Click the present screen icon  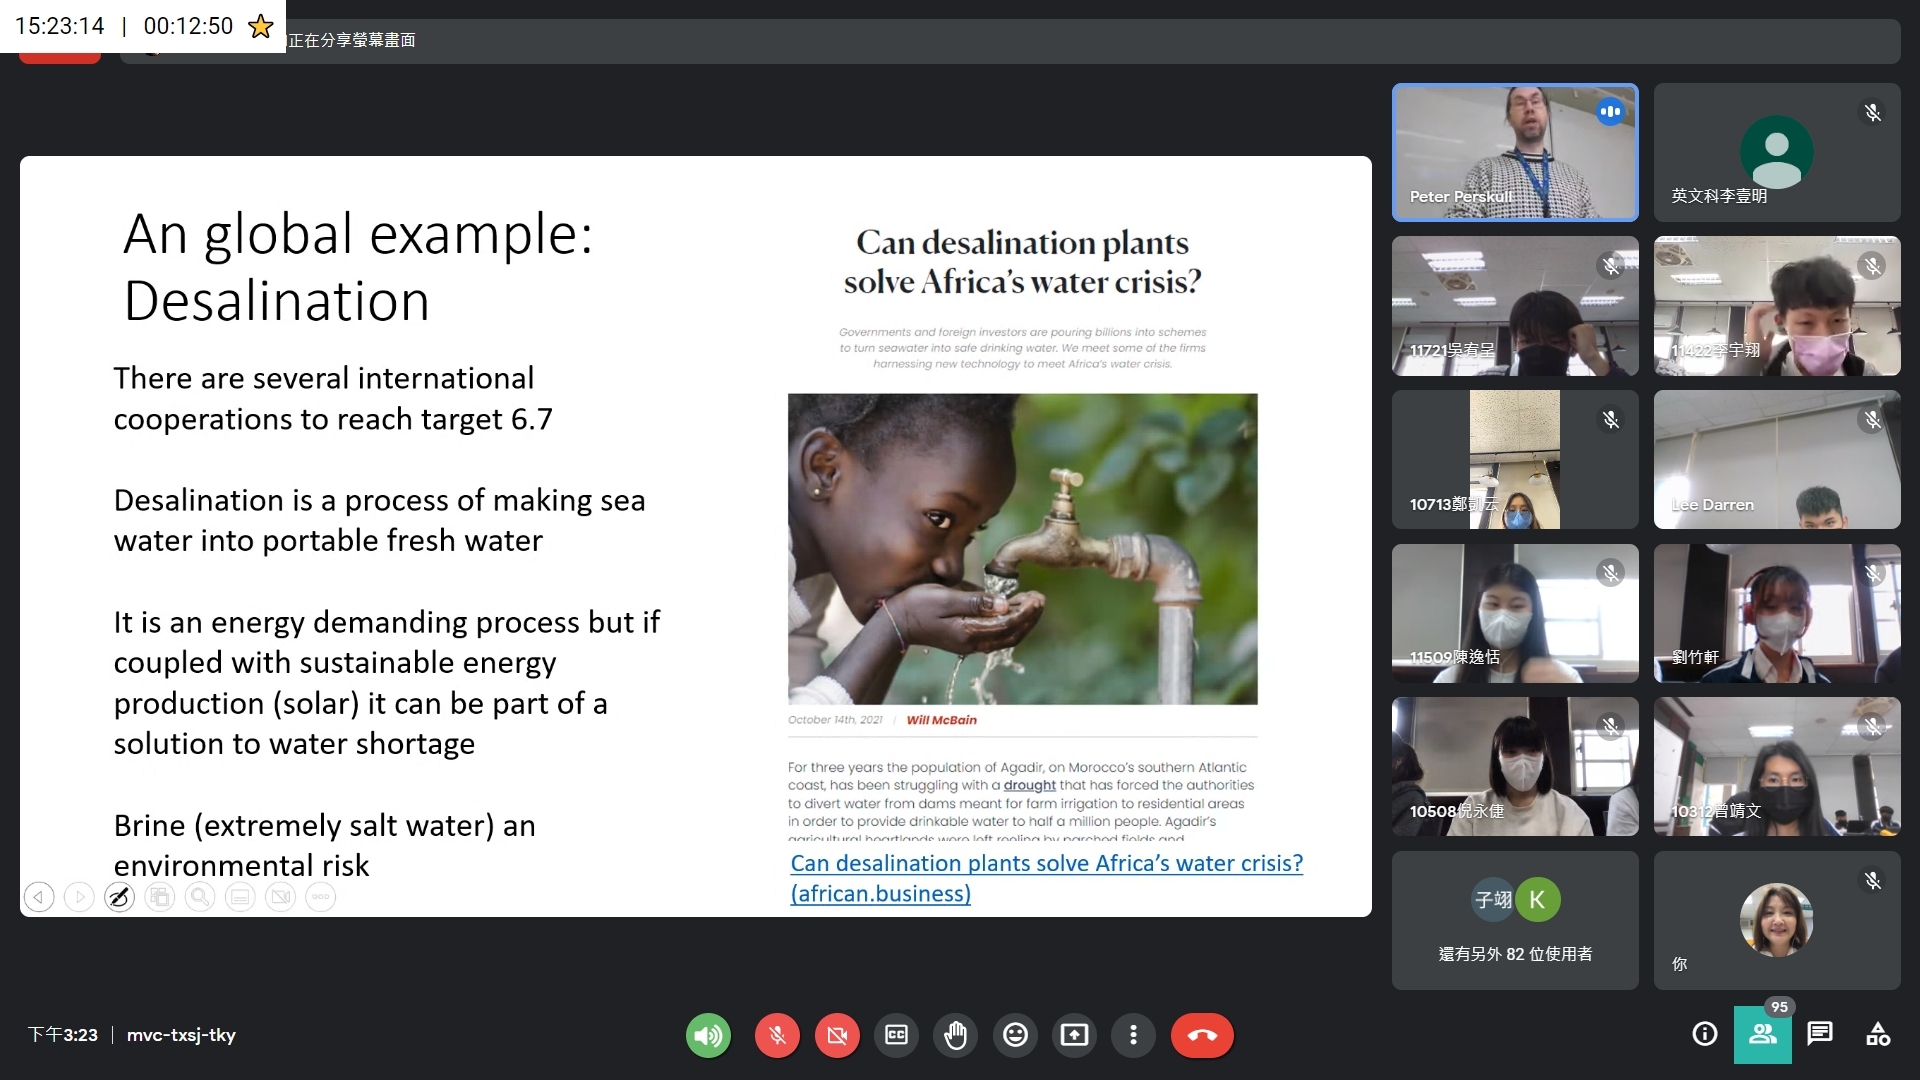1074,1035
